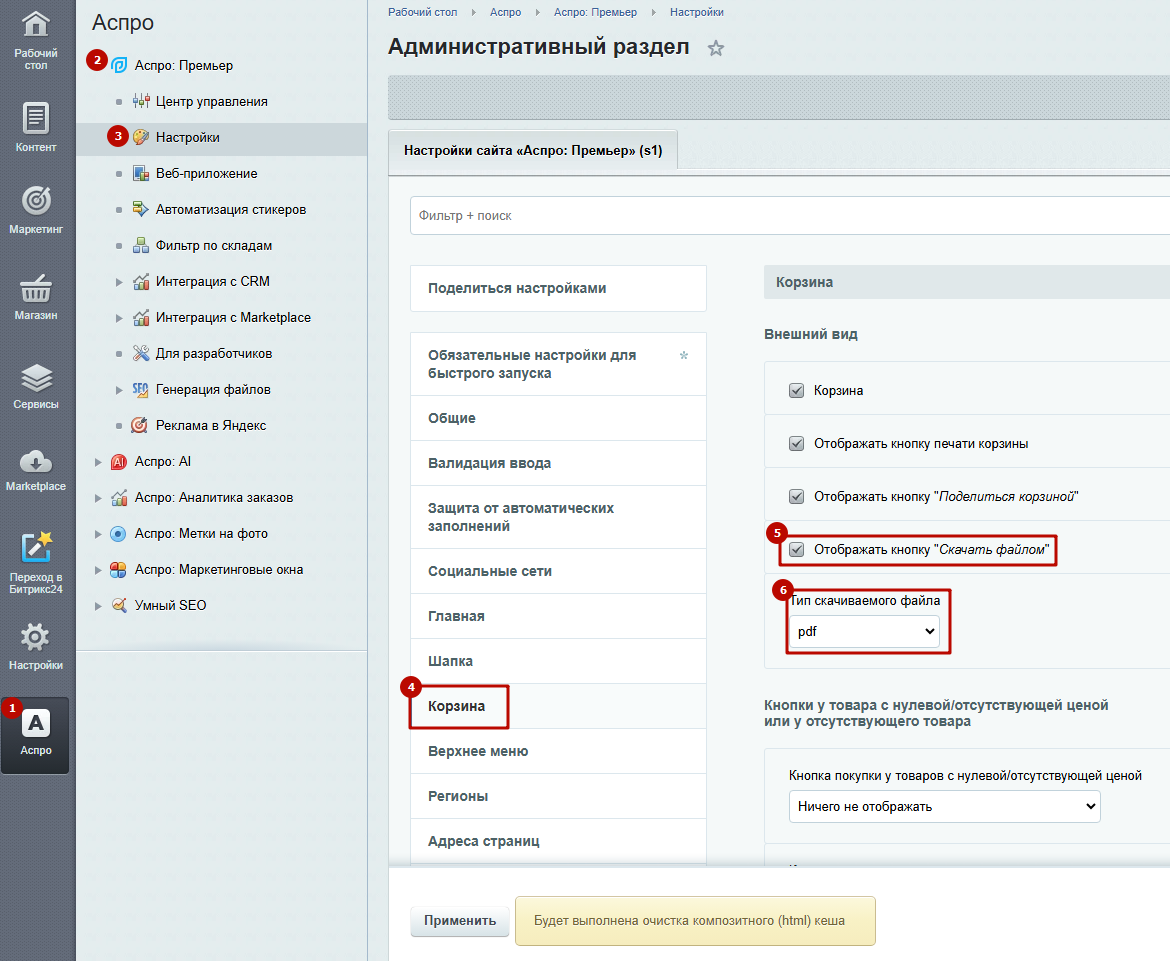Go to Аспро: Премьер breadcrumb link

(x=595, y=12)
